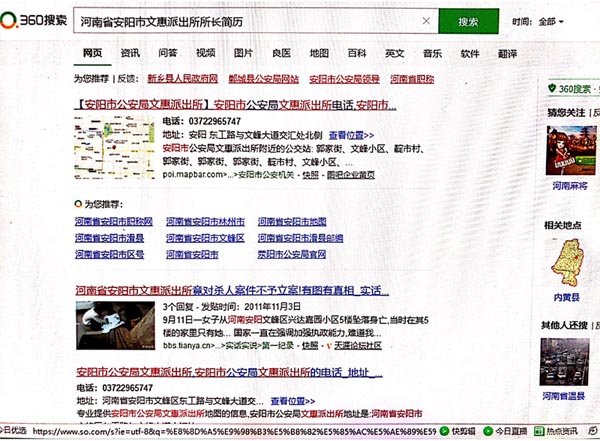Open the 新乡县人民政府网 suggestion link
The width and height of the screenshot is (600, 441).
pos(182,78)
